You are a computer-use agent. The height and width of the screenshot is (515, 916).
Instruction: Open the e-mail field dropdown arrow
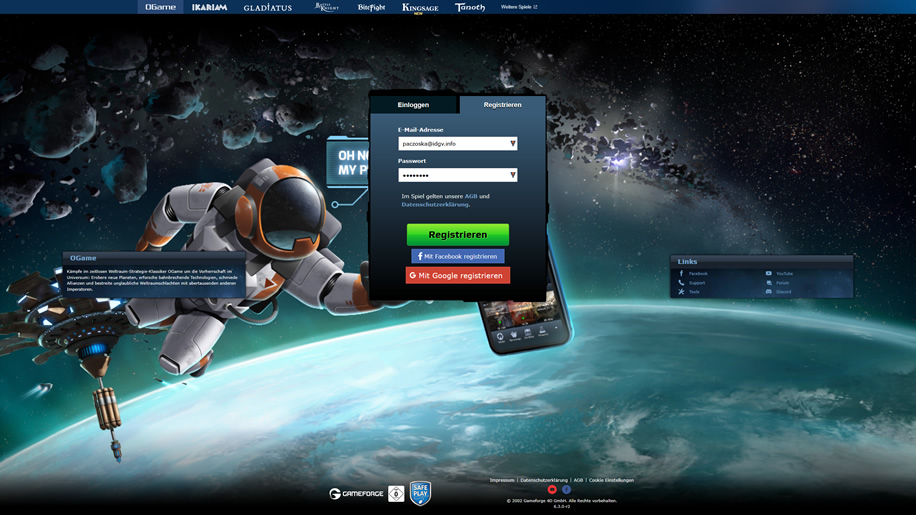[512, 144]
